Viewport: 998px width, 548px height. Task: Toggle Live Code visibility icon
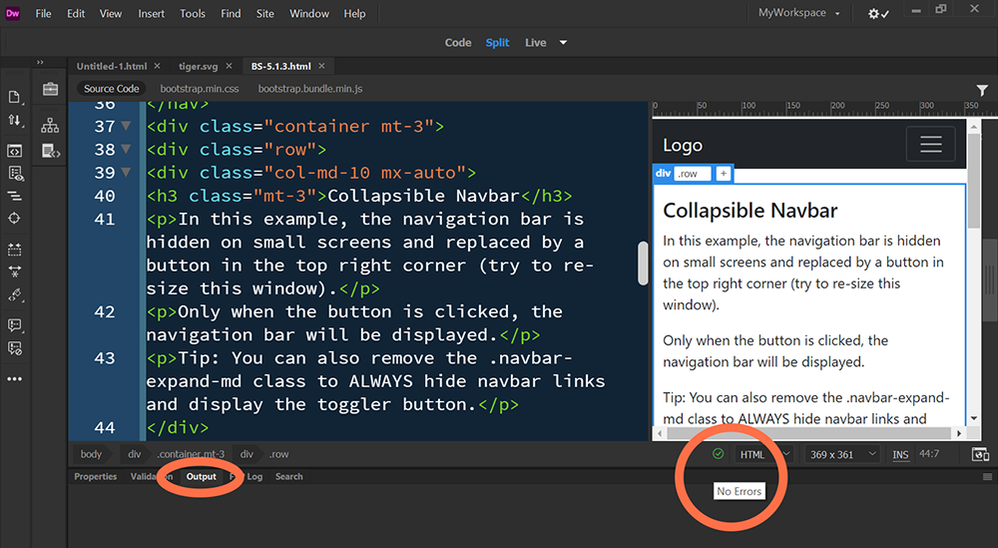click(x=14, y=174)
